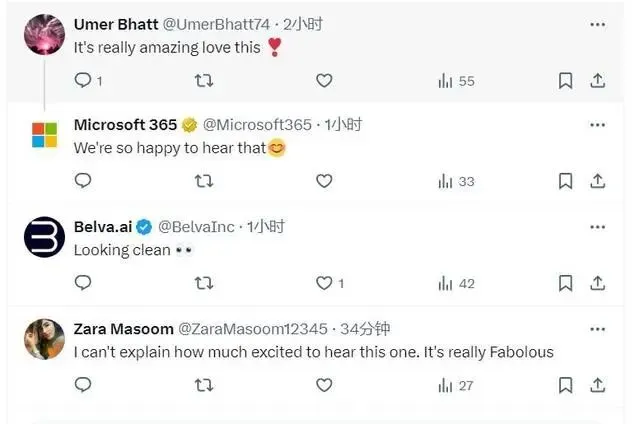640x424 pixels.
Task: Click Umer Bhatt's profile avatar
Action: coord(44,34)
